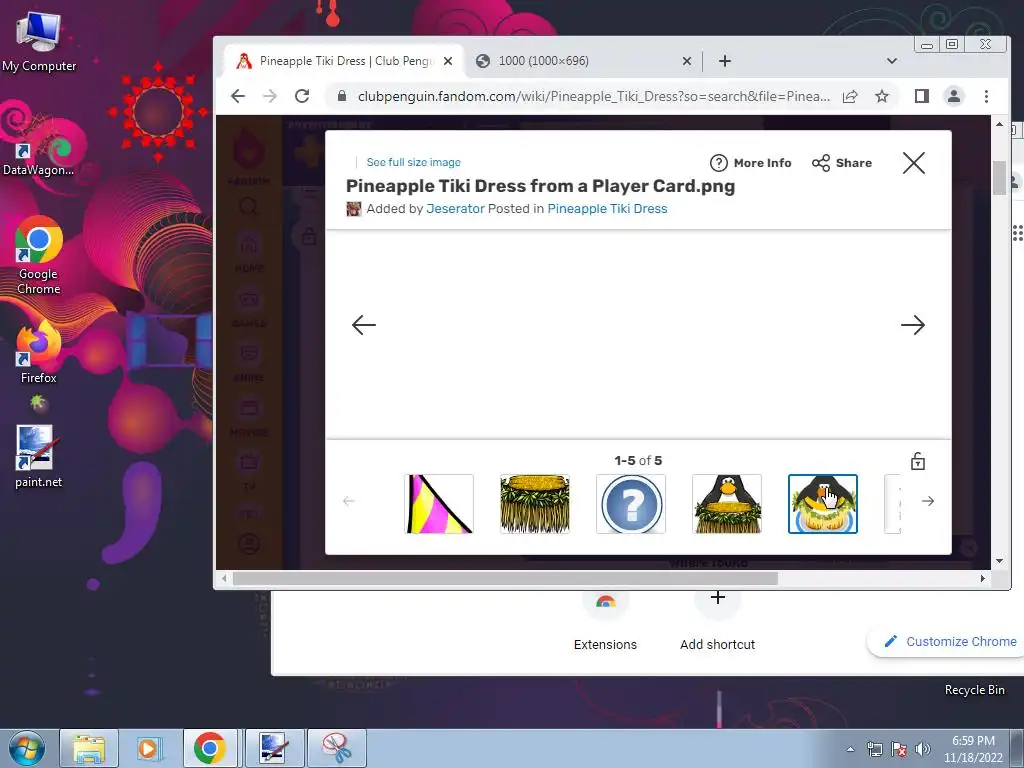Select the penguin wearing dress thumbnail
1024x768 pixels.
(727, 504)
